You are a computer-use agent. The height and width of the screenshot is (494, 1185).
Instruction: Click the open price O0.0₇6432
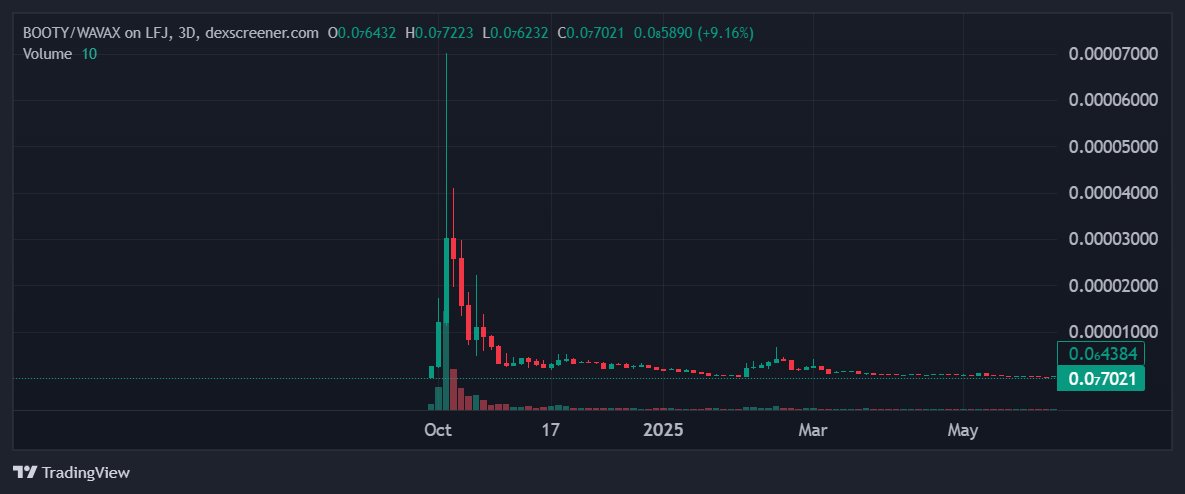tap(362, 33)
